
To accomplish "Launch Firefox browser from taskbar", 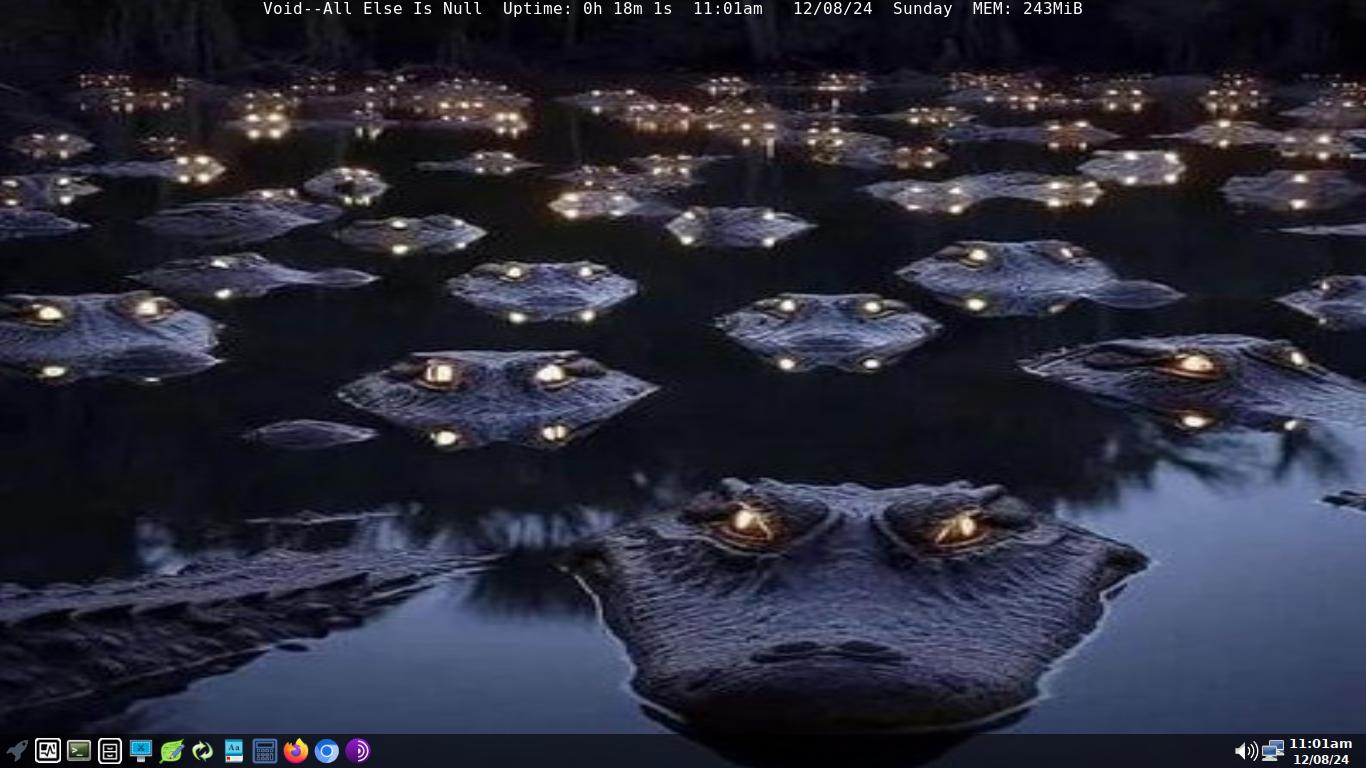I will [x=296, y=750].
